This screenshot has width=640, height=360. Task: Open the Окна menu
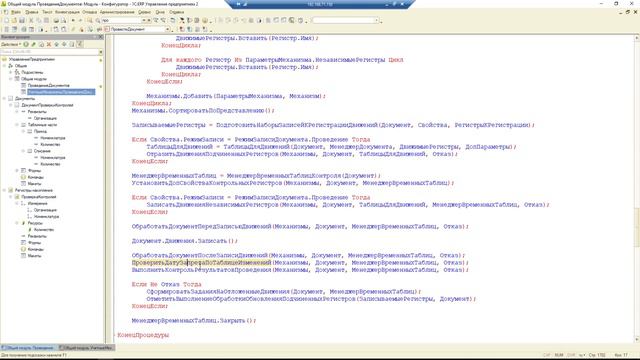coord(160,12)
